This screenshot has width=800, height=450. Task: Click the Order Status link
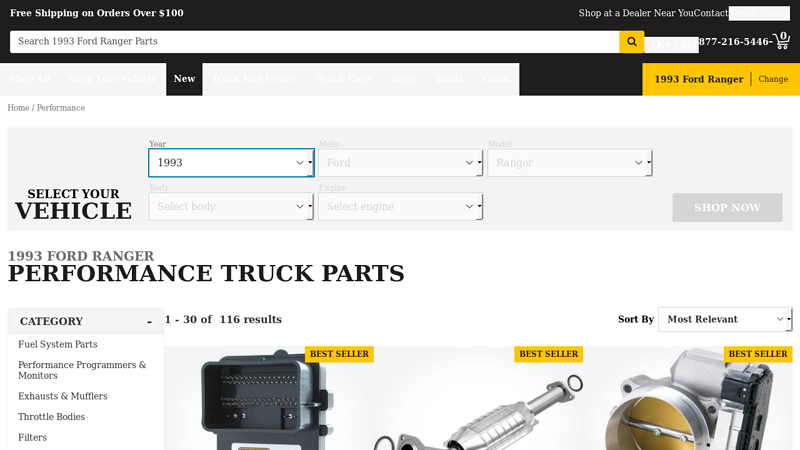[759, 13]
